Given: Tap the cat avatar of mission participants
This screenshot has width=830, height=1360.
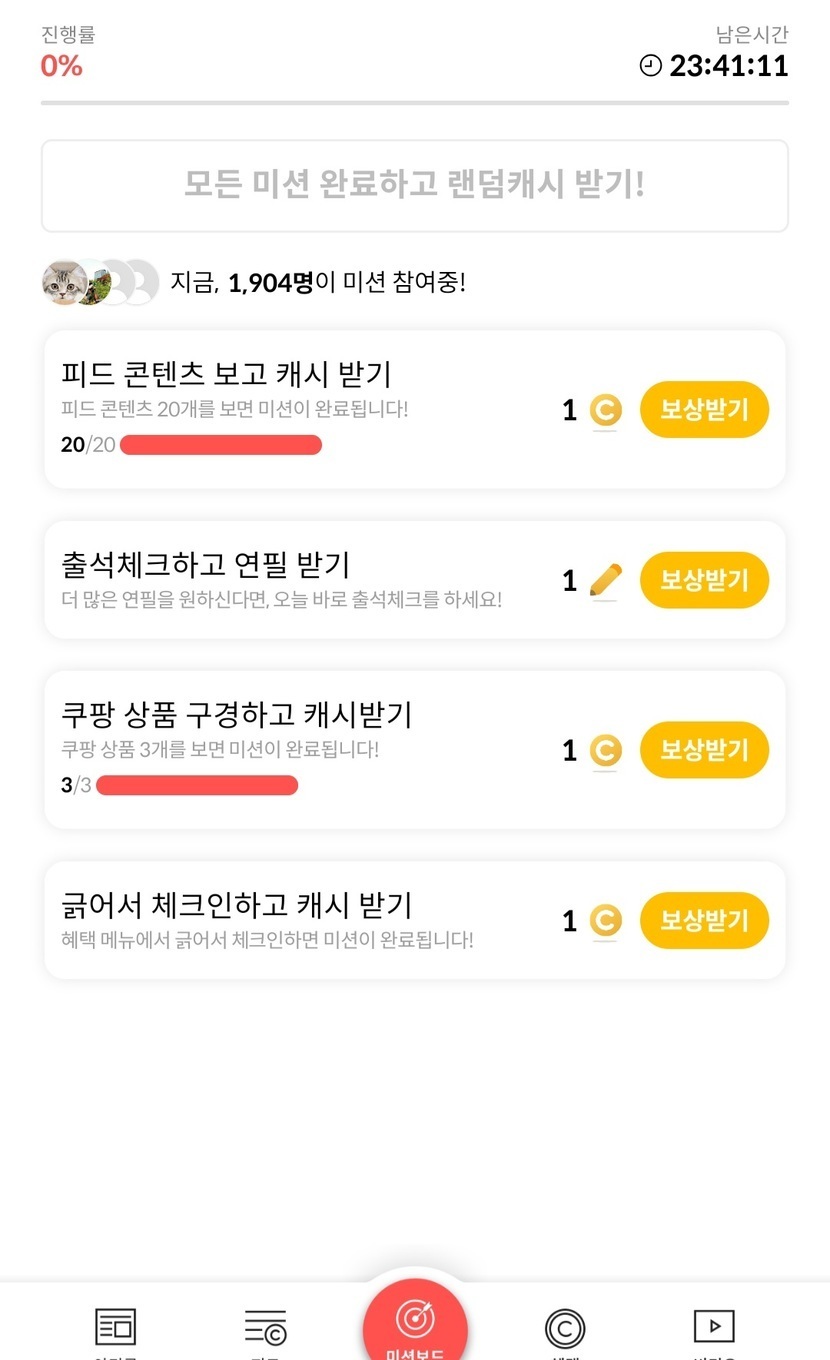Looking at the screenshot, I should [65, 282].
